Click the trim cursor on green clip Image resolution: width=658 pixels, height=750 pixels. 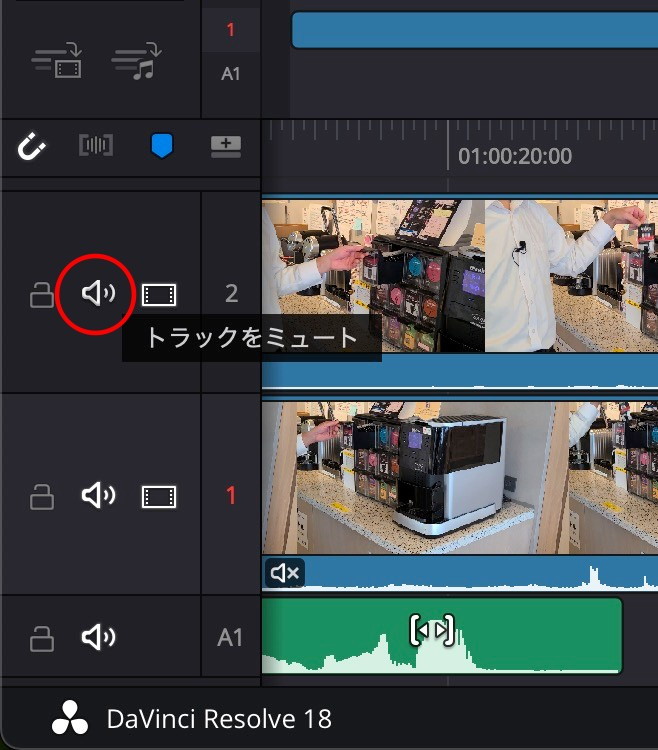(432, 630)
